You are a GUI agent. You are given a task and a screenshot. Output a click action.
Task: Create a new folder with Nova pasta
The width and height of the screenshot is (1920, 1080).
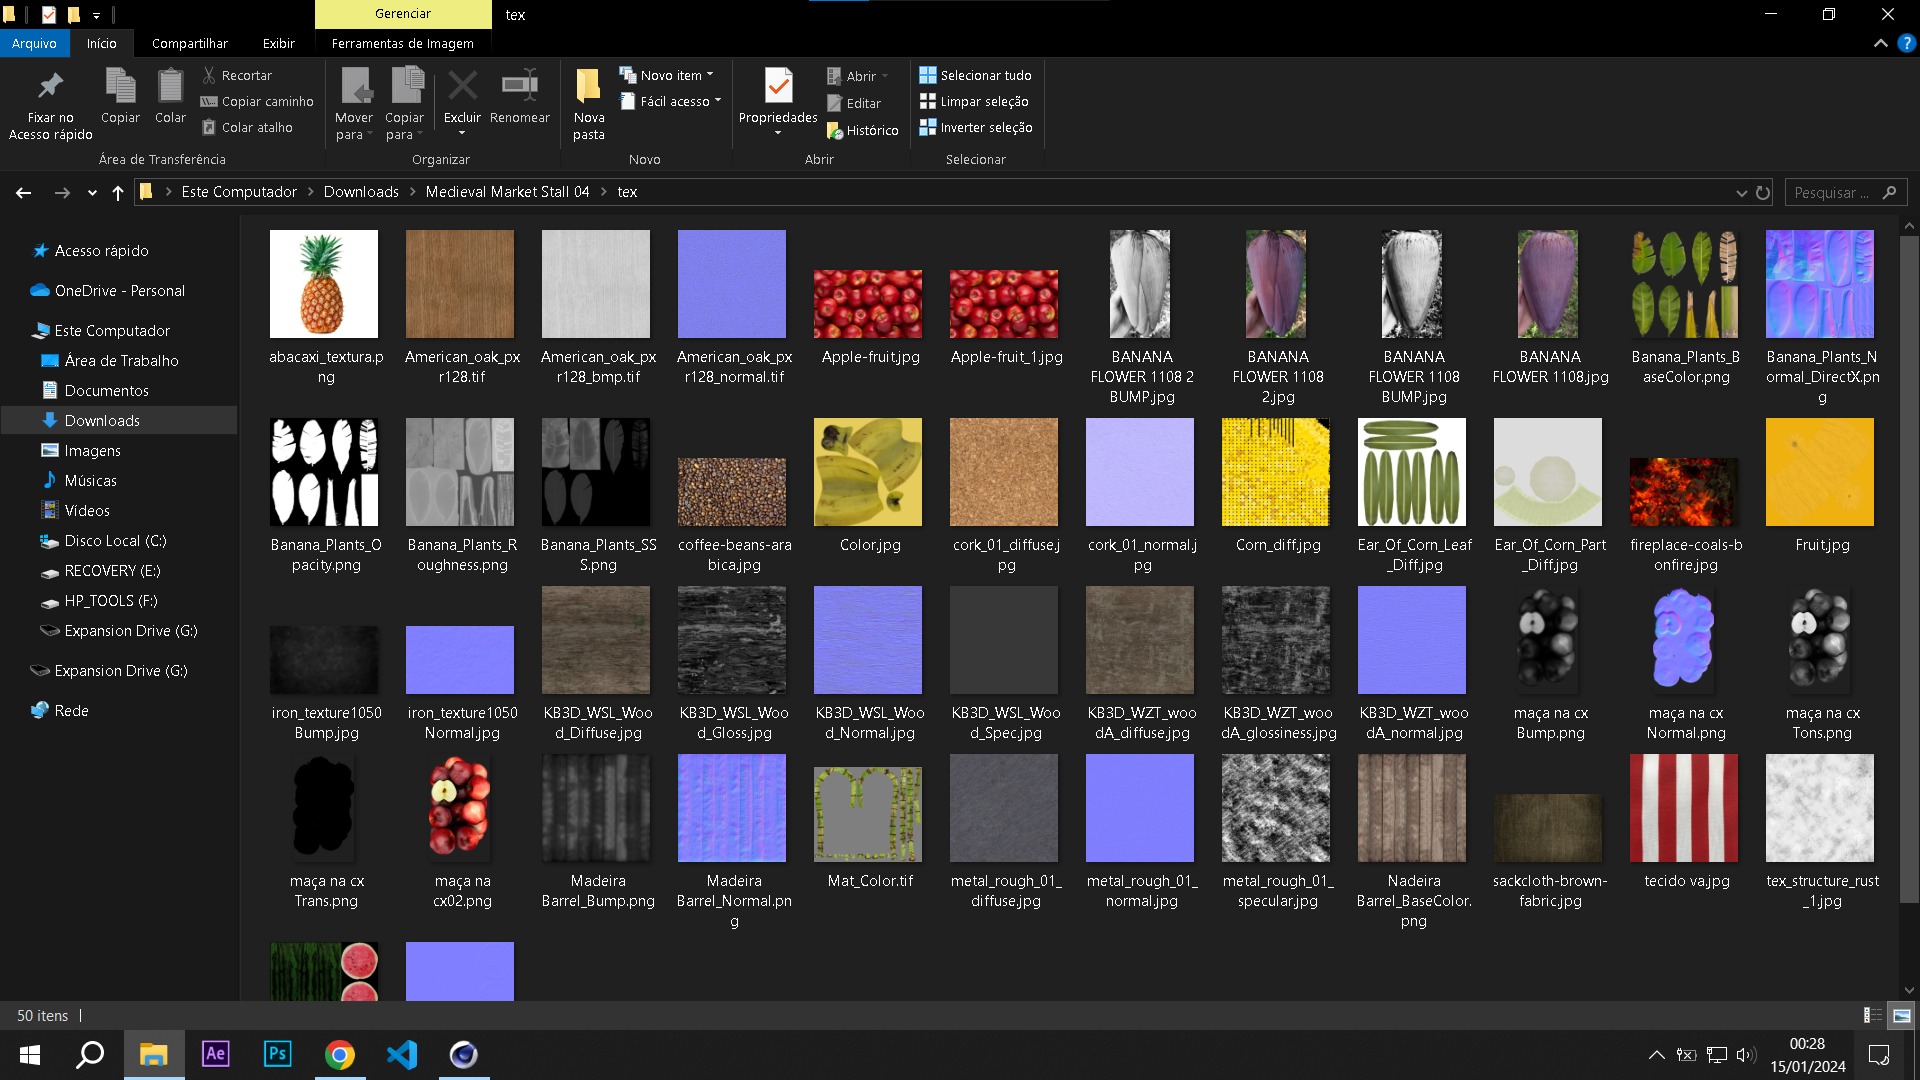(588, 100)
